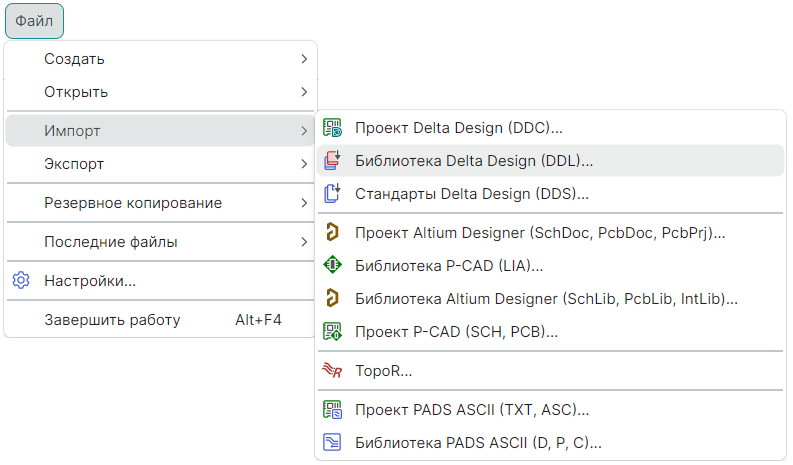This screenshot has height=465, width=793.
Task: Click the Файл menu button
Action: click(x=34, y=20)
